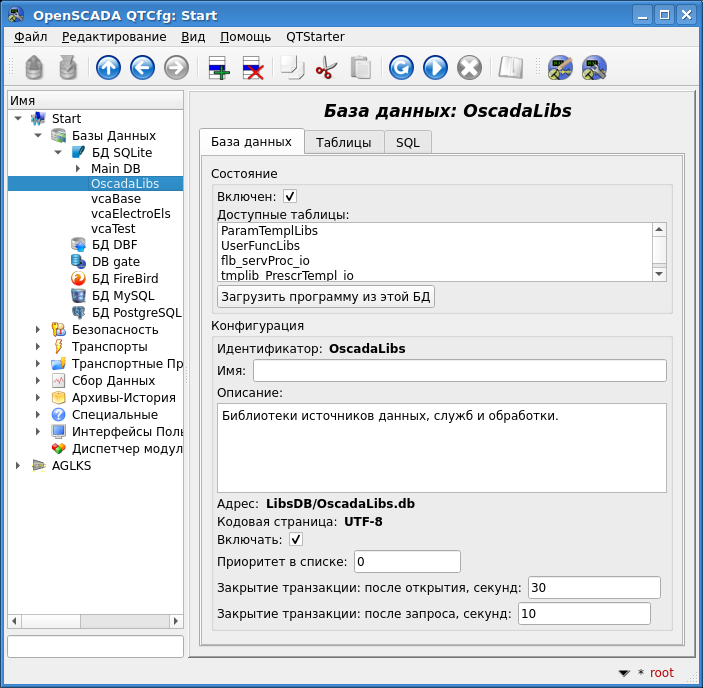Open the manual book icon in toolbar
This screenshot has width=703, height=688.
(x=511, y=67)
